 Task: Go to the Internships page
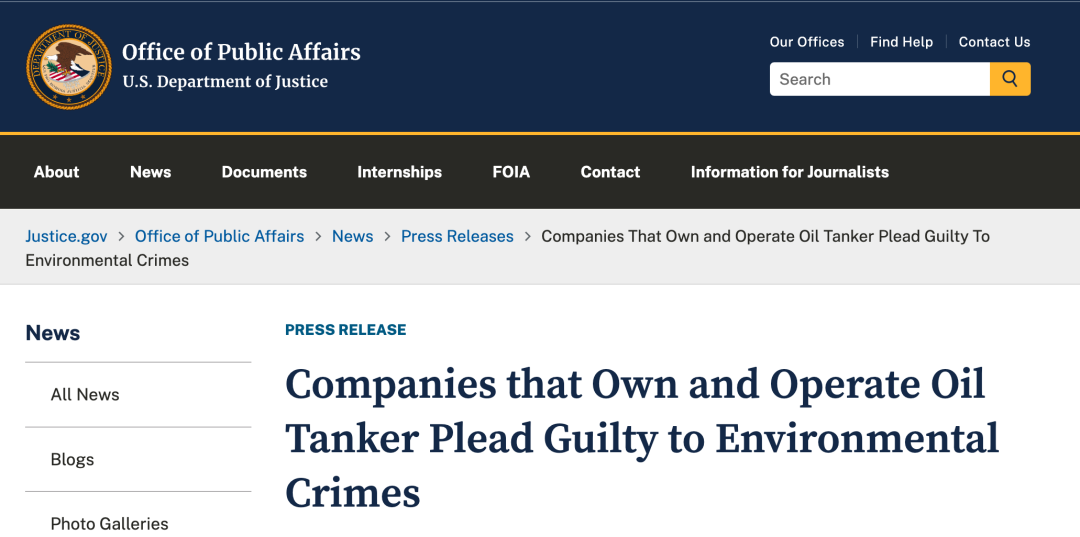[399, 172]
